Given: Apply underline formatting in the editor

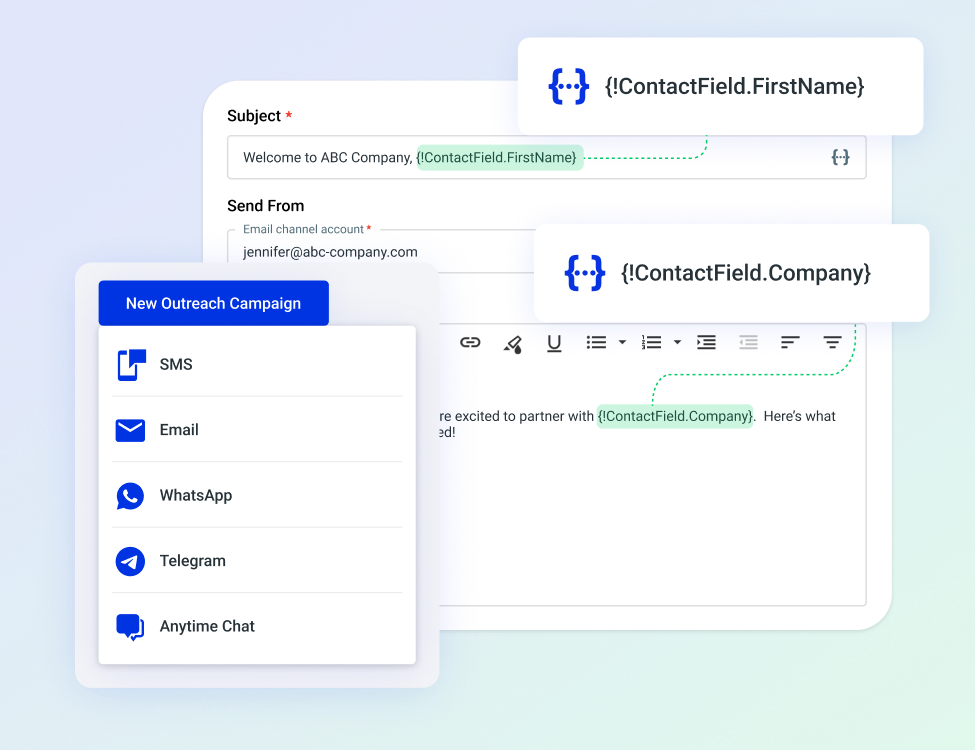Looking at the screenshot, I should point(554,342).
